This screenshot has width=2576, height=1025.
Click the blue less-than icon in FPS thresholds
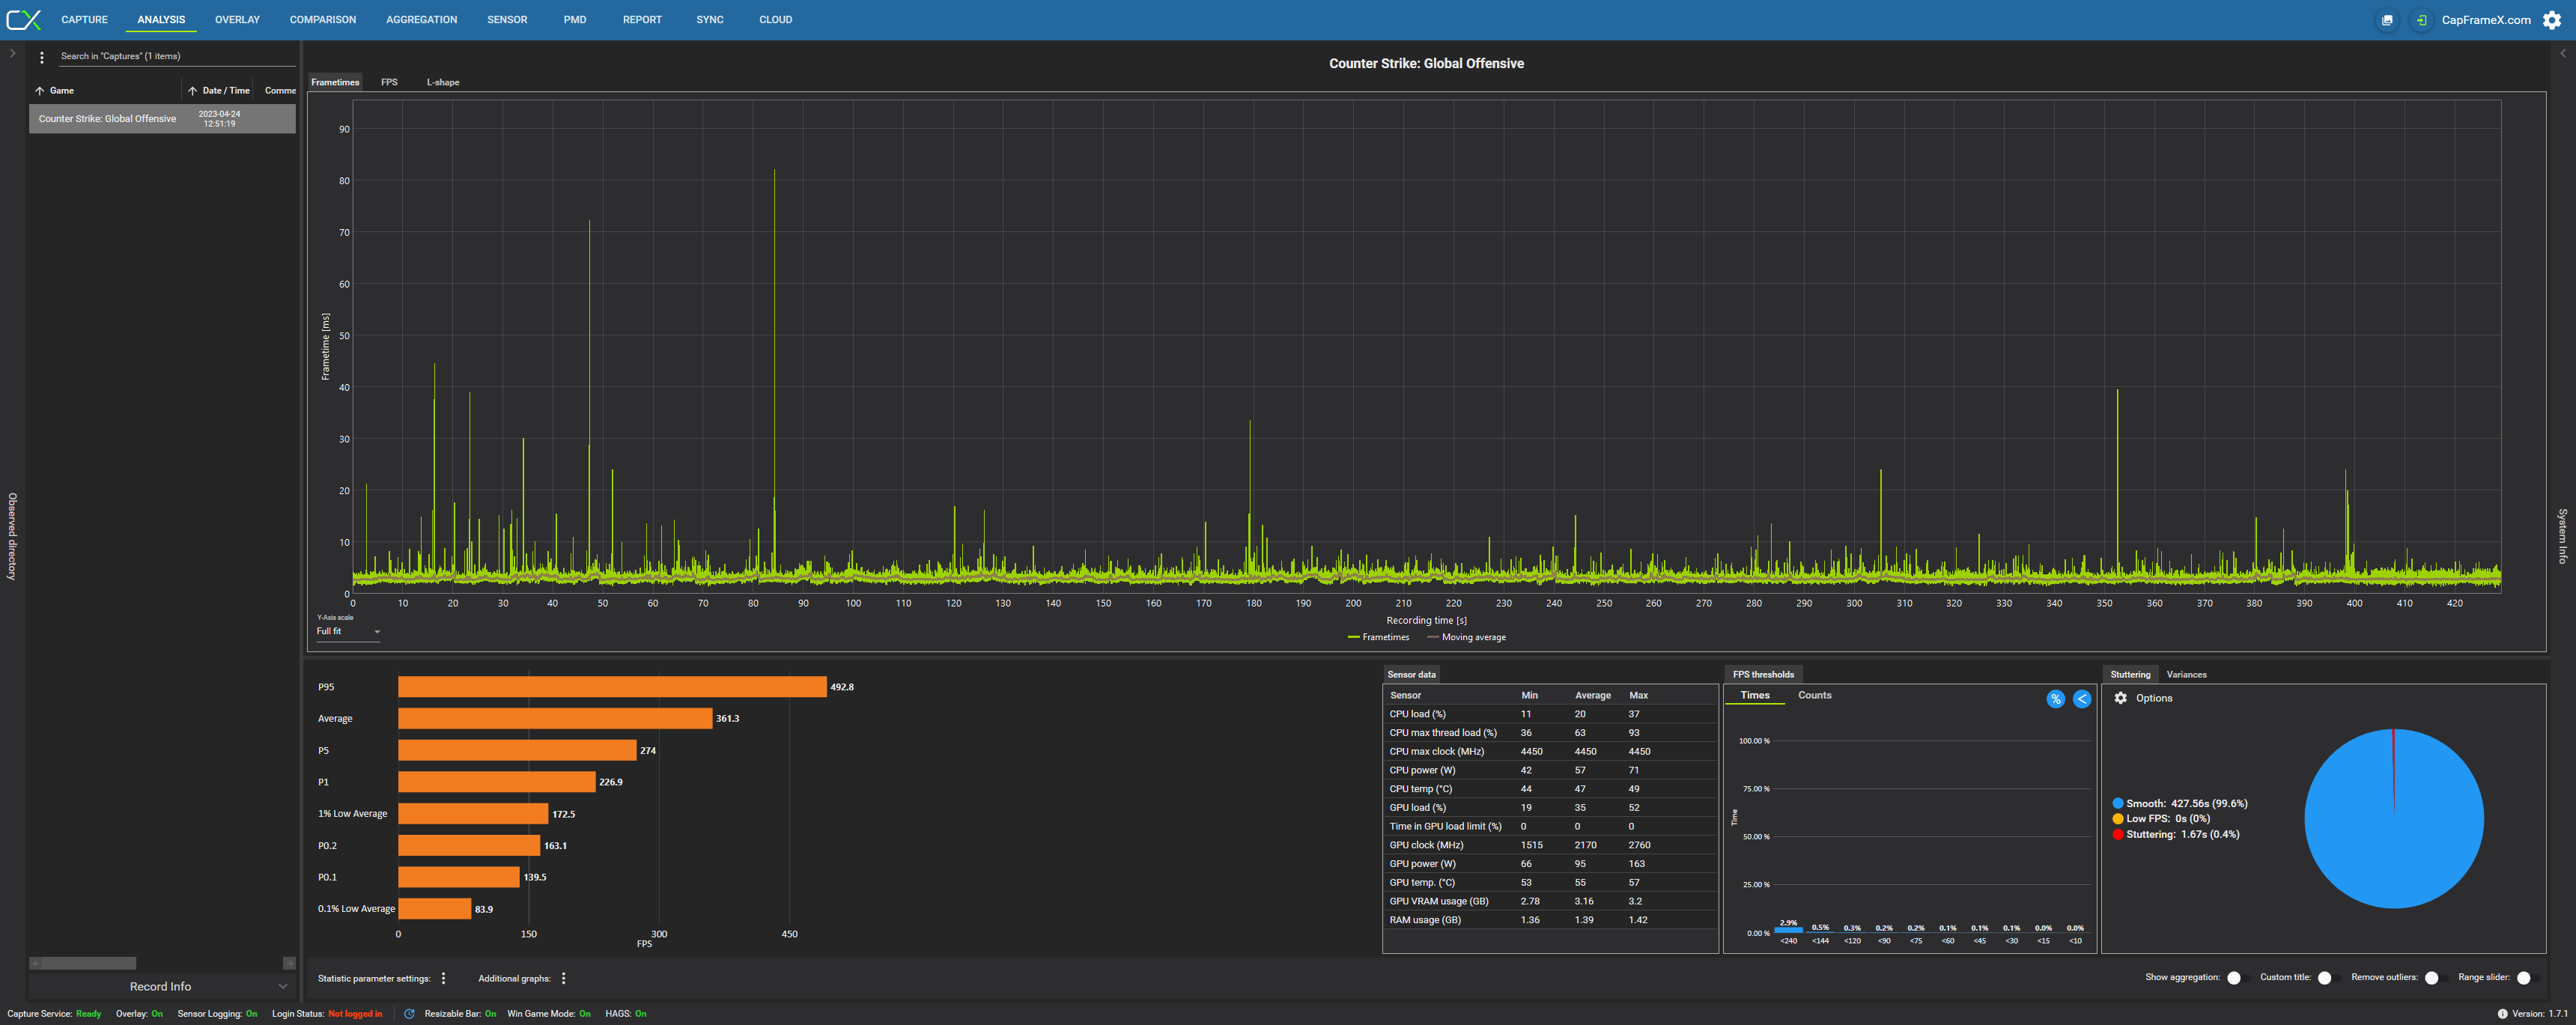pos(2082,699)
